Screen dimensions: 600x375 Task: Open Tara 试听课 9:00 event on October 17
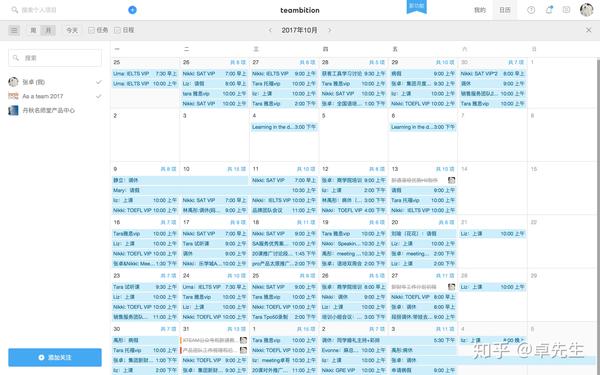[x=214, y=243]
